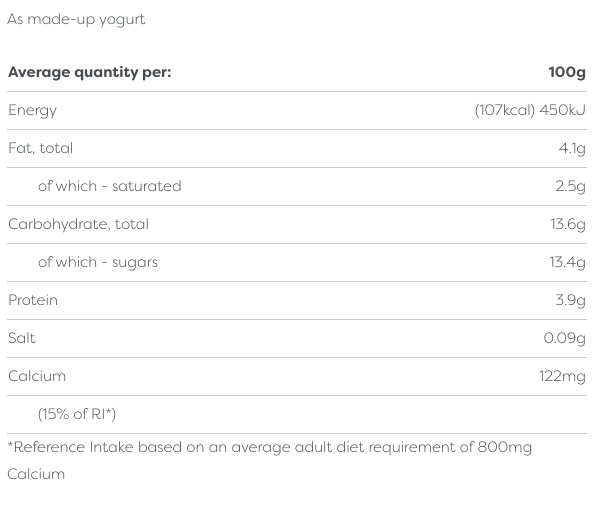Viewport: 616px width, 509px height.
Task: Select the "Fat, total" row label
Action: tap(40, 148)
